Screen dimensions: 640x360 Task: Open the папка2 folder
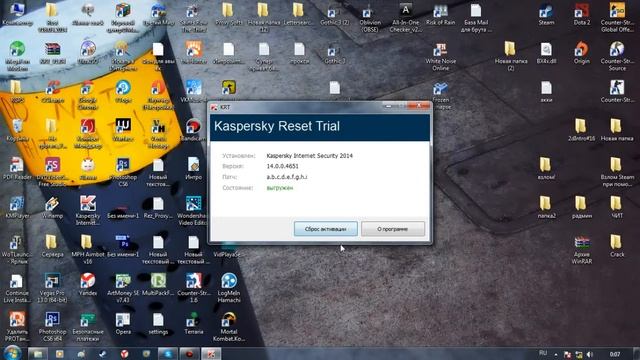[546, 207]
